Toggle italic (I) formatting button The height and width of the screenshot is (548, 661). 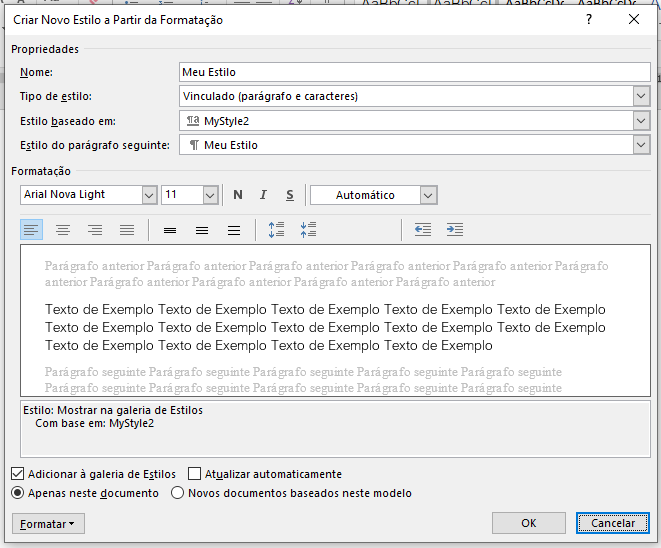pyautogui.click(x=264, y=195)
